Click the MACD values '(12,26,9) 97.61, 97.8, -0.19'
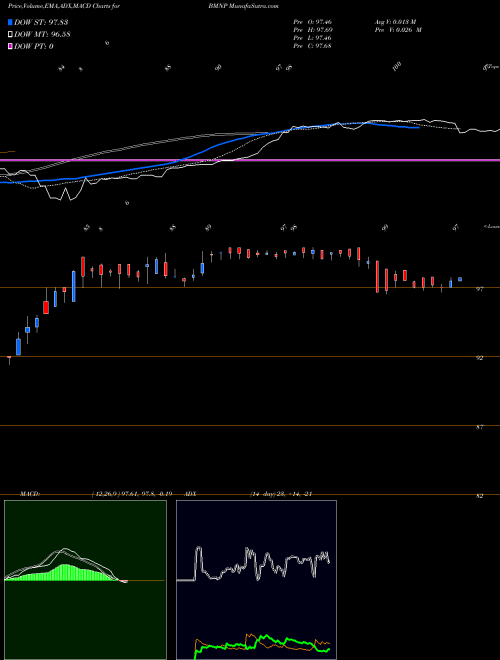500x660 pixels. click(x=132, y=494)
